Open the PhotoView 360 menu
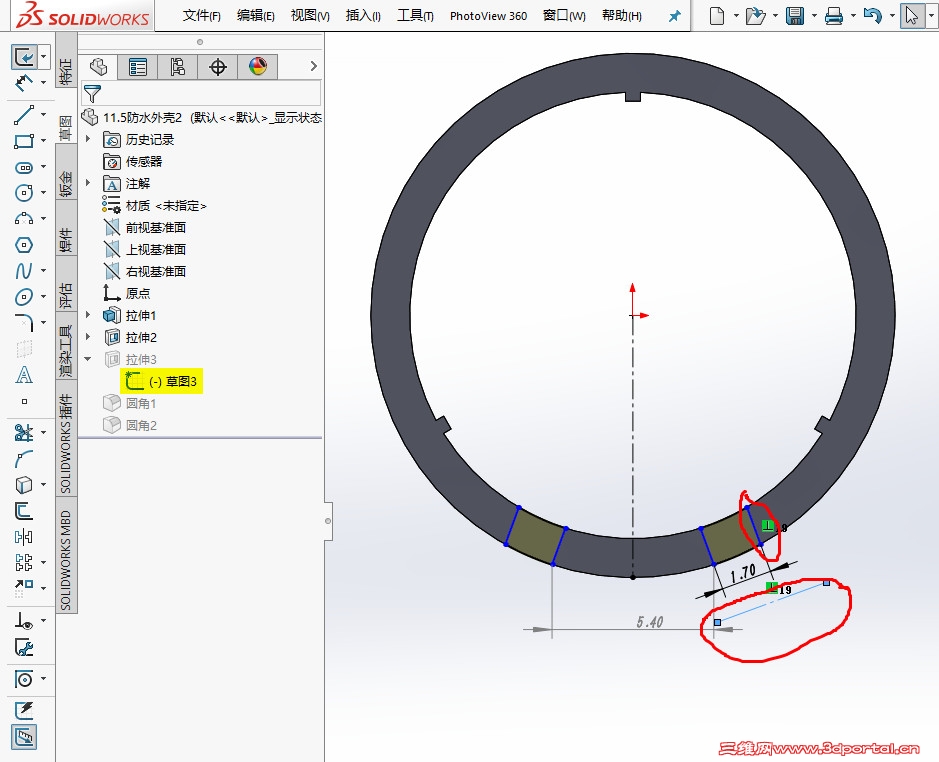The width and height of the screenshot is (939, 762). 488,16
